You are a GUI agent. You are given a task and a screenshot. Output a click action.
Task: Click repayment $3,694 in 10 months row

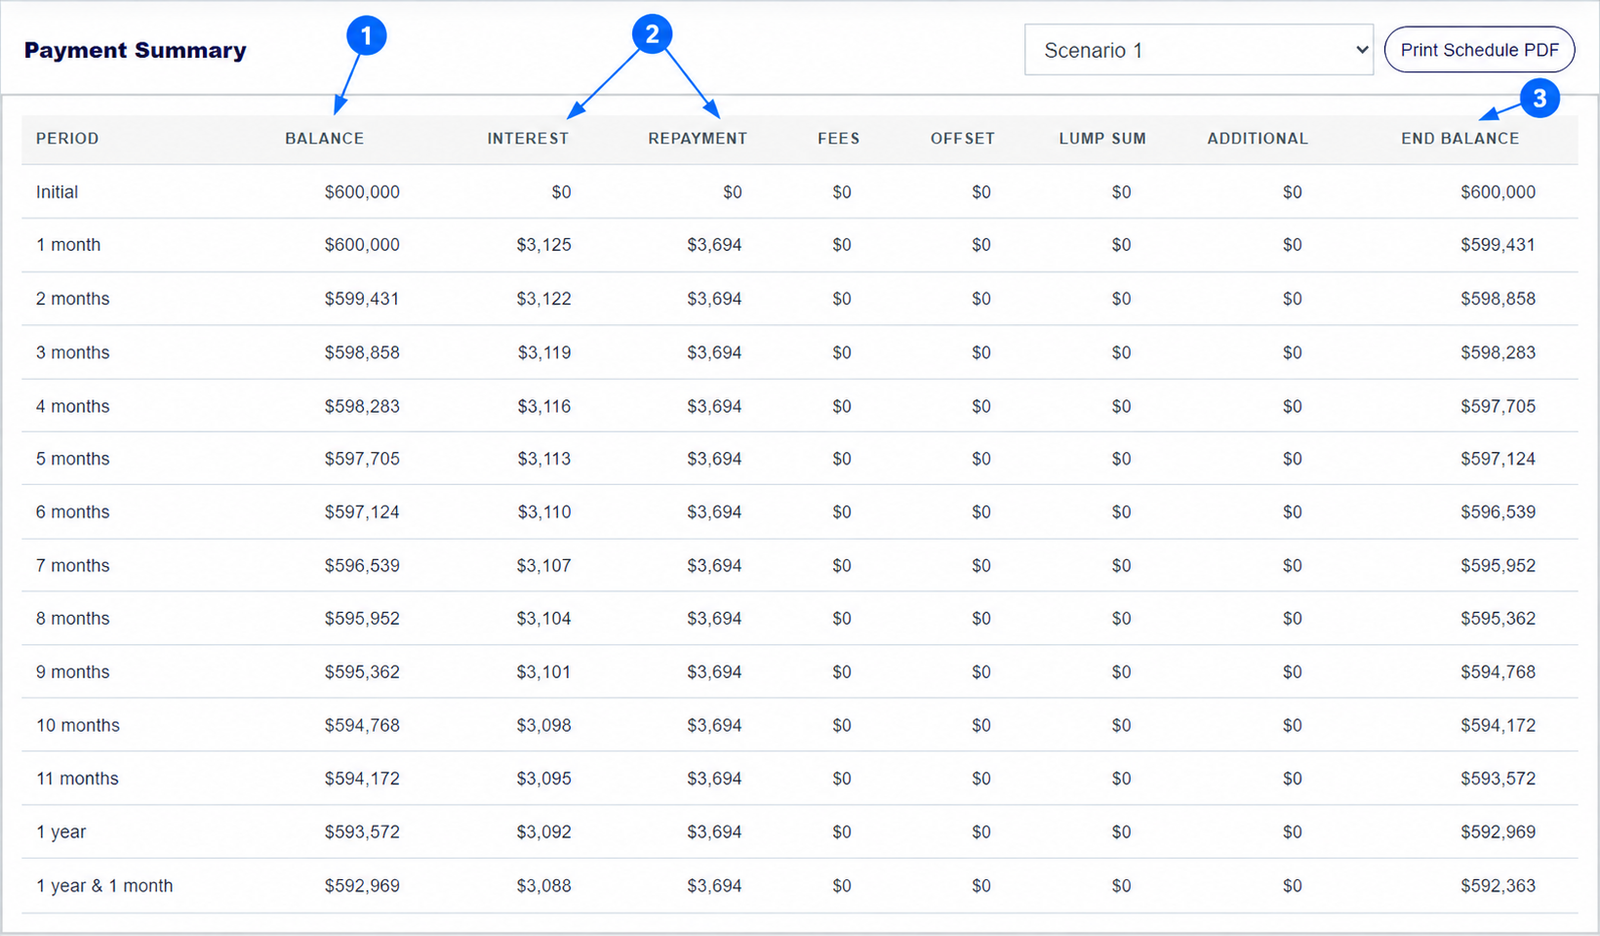pyautogui.click(x=714, y=726)
